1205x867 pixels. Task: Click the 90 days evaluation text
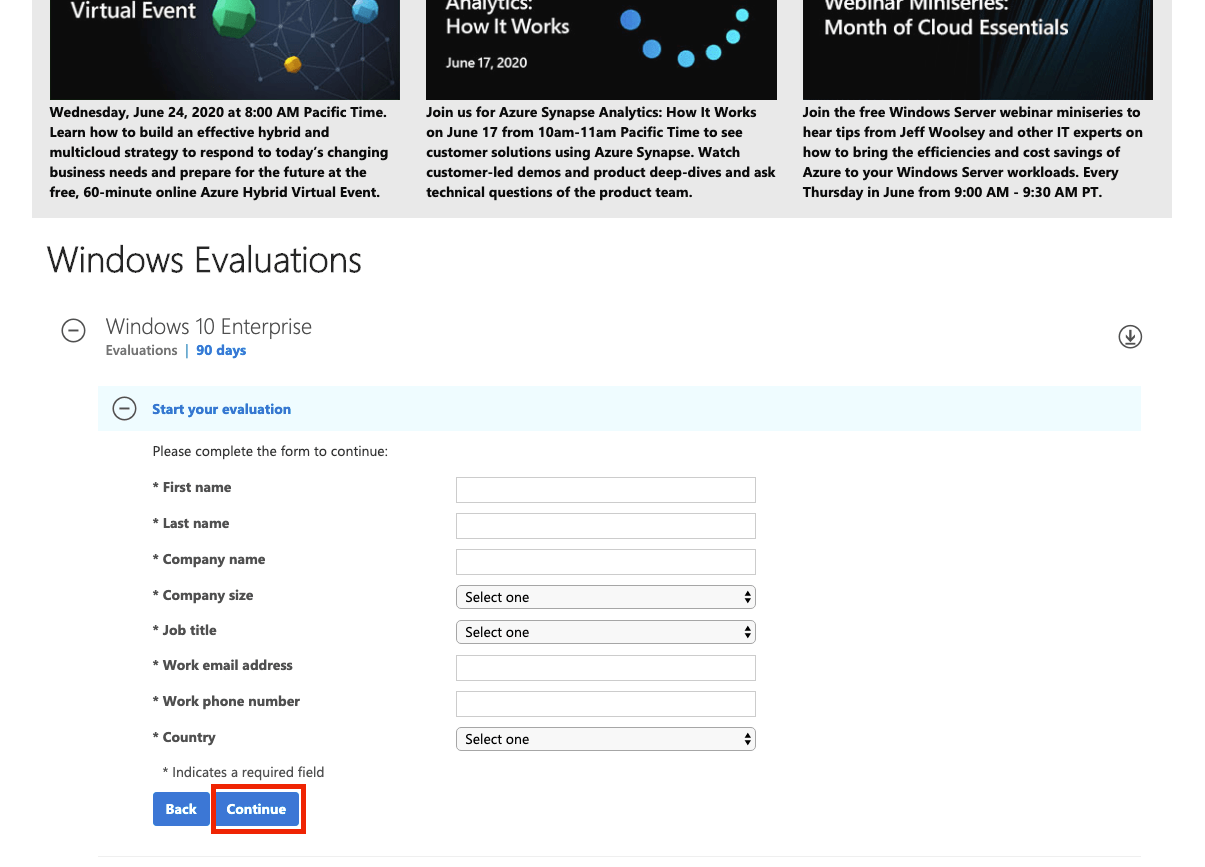[221, 351]
